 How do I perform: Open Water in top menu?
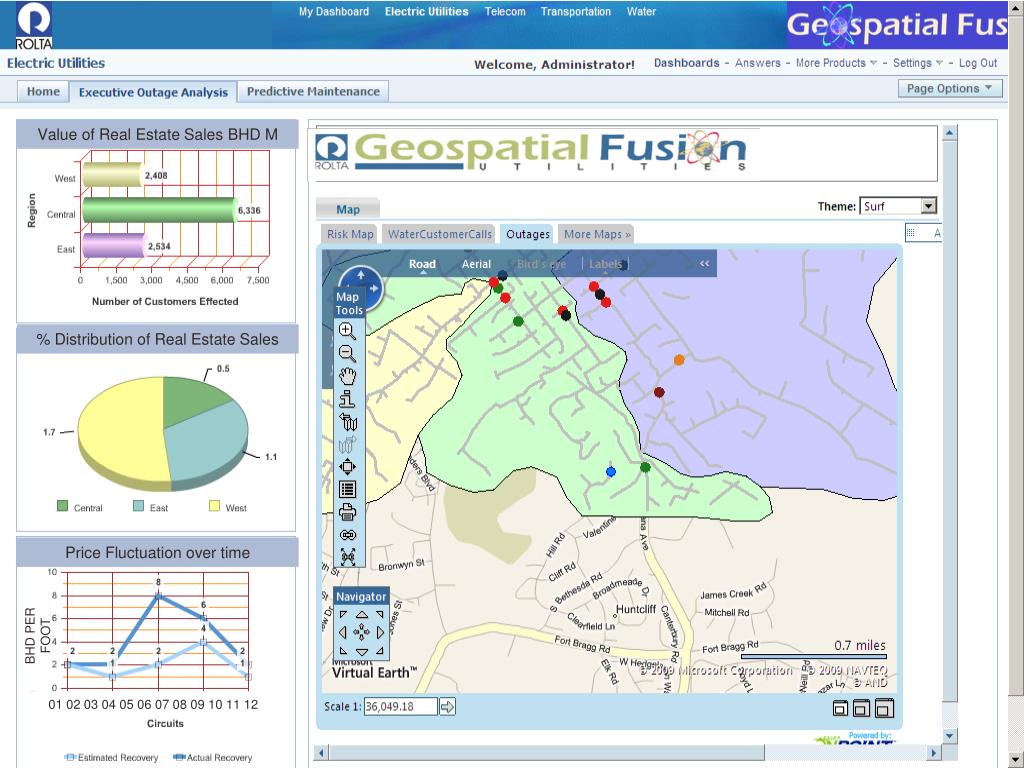641,11
